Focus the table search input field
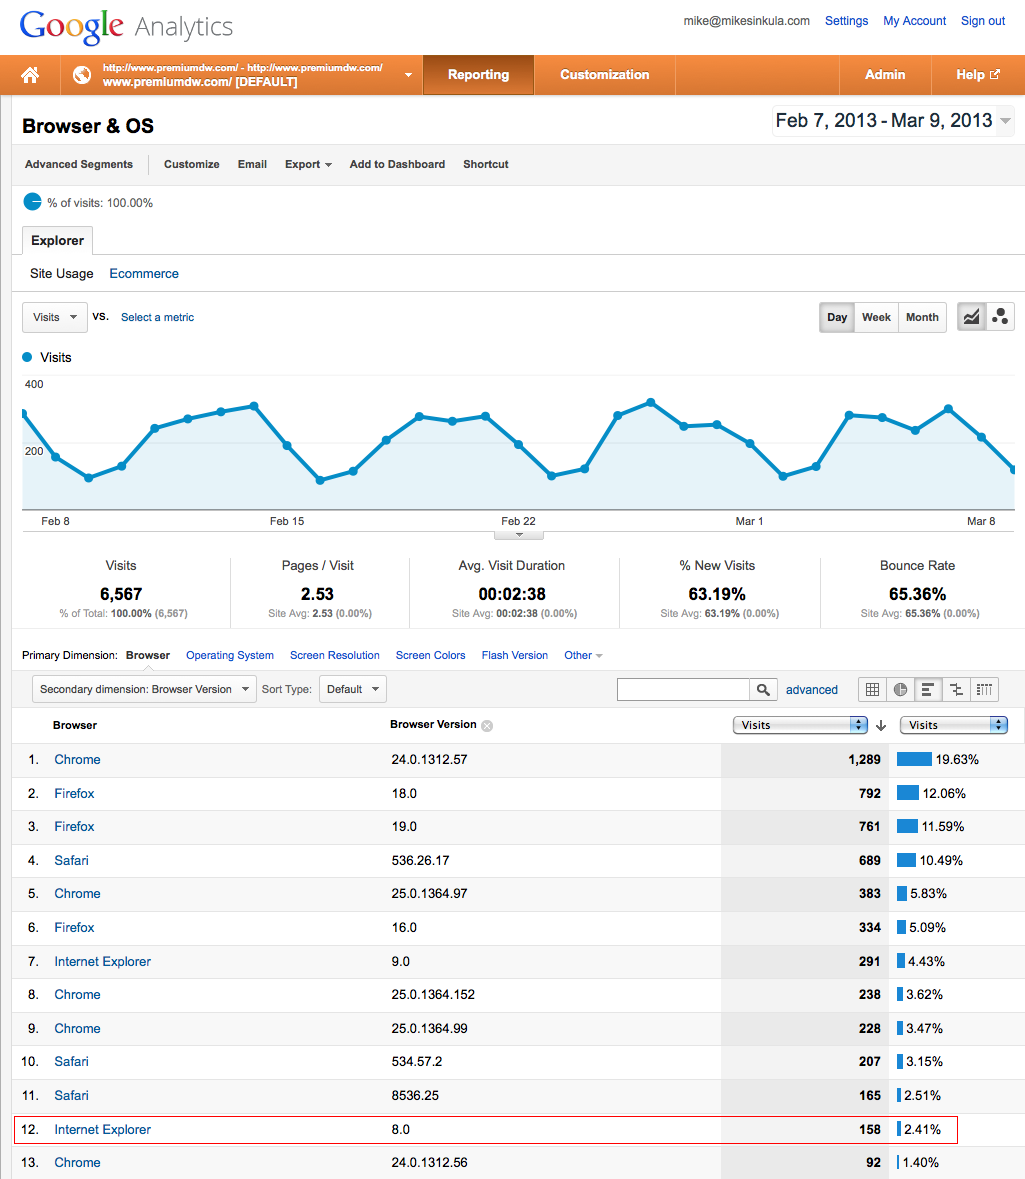This screenshot has height=1179, width=1025. pos(683,690)
